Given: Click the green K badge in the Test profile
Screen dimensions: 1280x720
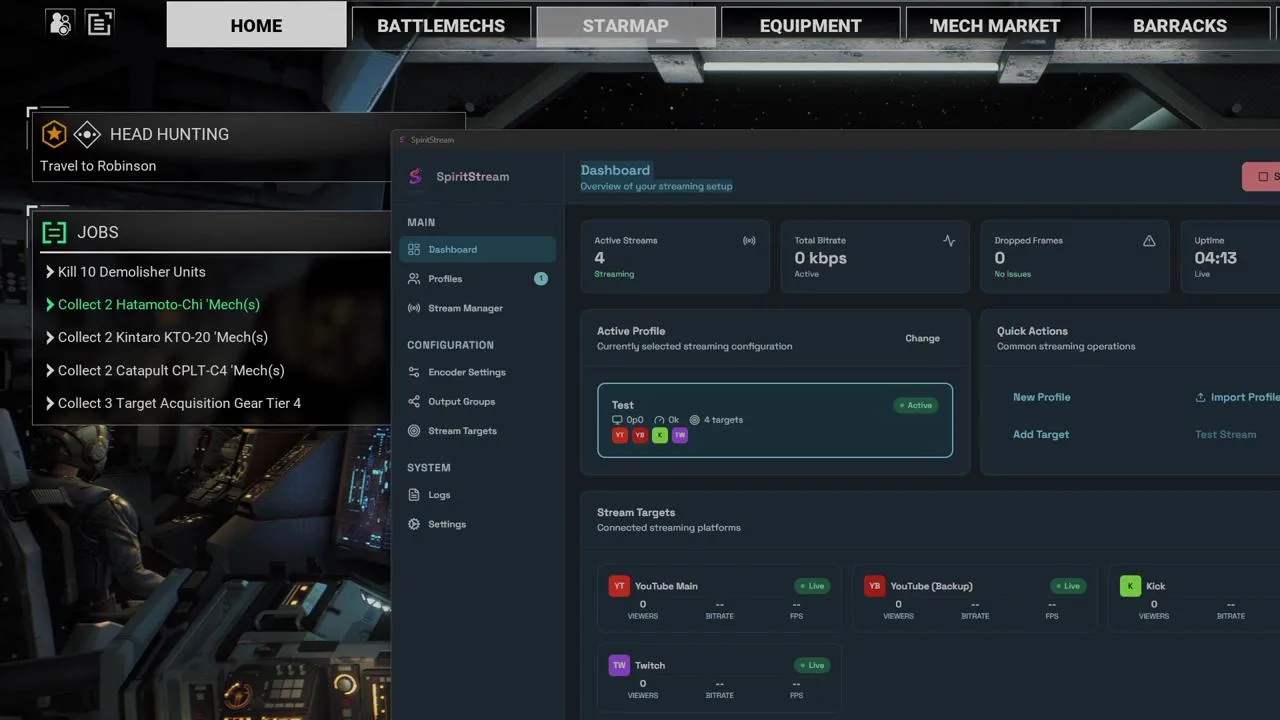Looking at the screenshot, I should pyautogui.click(x=660, y=435).
